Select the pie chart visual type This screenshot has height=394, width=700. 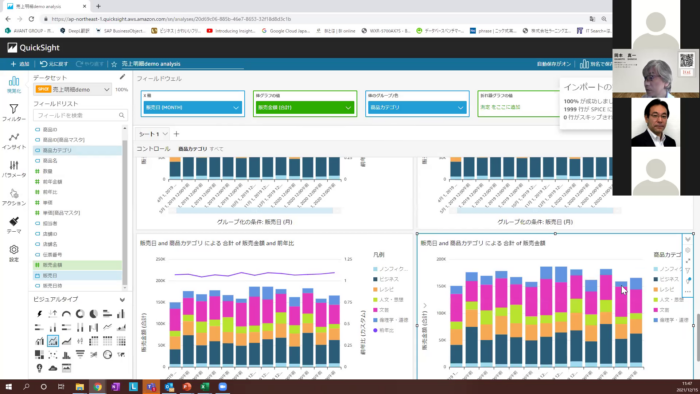[x=93, y=314]
